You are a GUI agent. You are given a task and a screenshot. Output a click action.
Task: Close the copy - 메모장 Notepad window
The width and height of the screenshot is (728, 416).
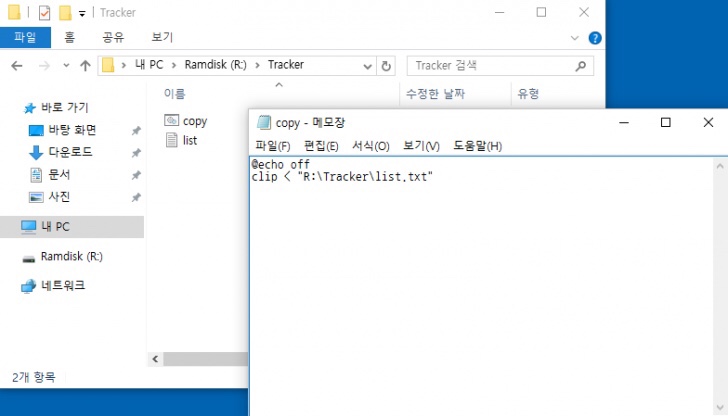pyautogui.click(x=708, y=122)
